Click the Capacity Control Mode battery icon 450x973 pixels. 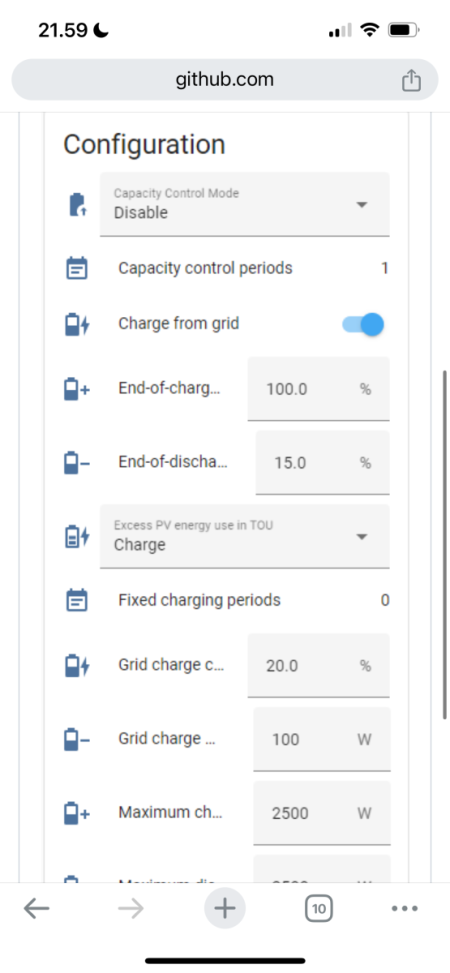[x=77, y=205]
